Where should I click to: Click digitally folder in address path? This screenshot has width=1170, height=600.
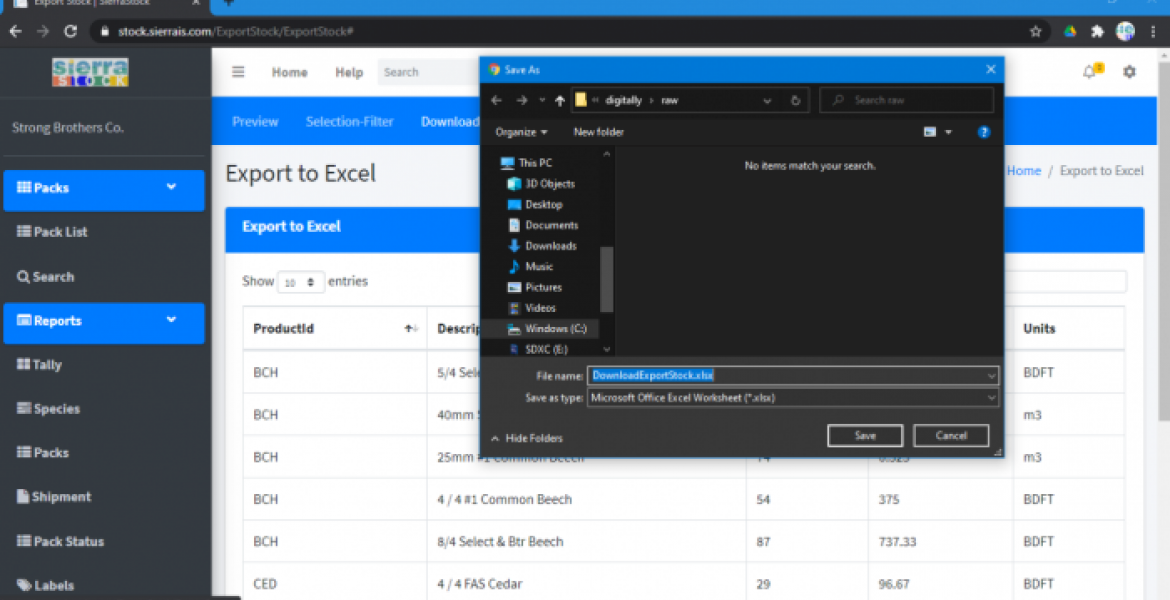623,101
